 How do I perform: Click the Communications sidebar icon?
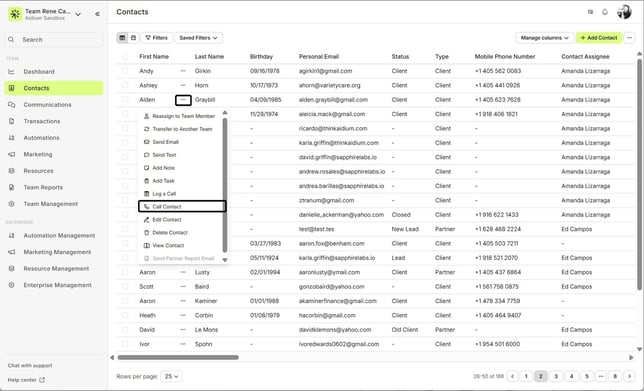[12, 105]
